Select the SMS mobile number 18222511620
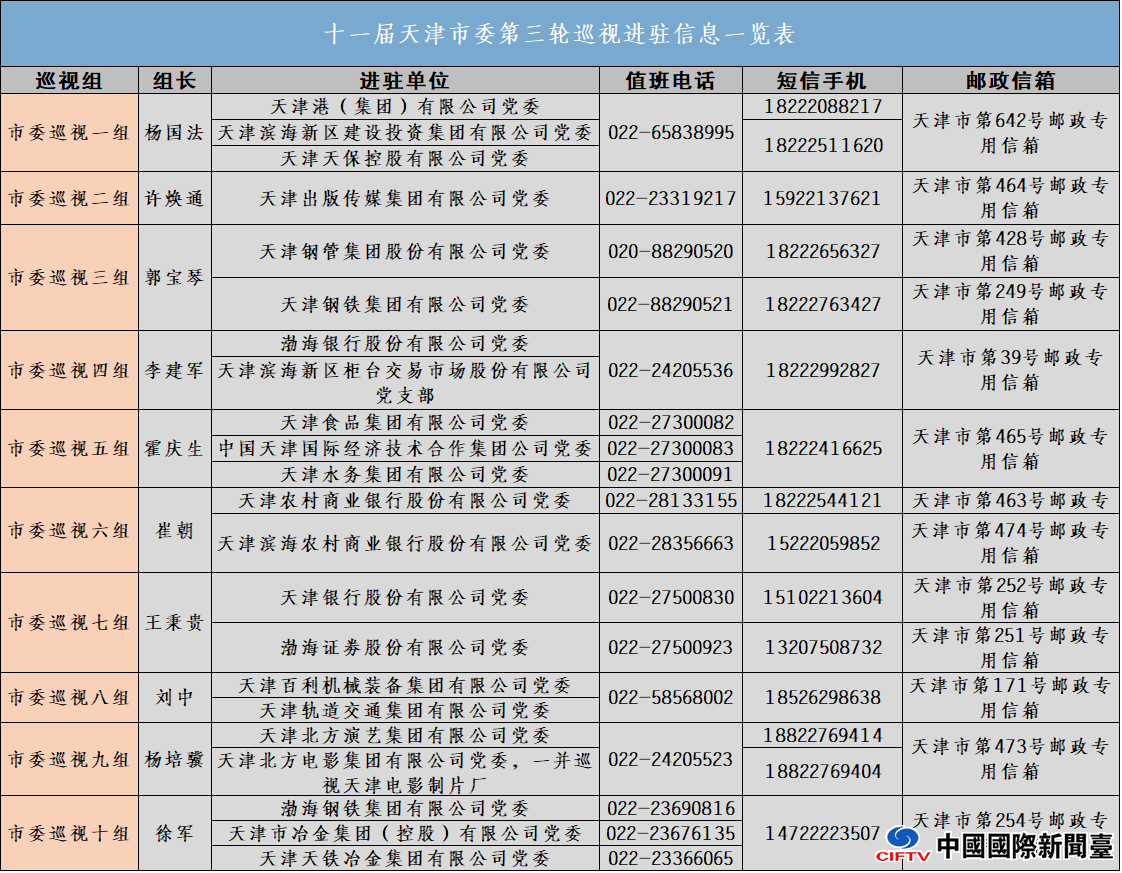 (x=823, y=145)
